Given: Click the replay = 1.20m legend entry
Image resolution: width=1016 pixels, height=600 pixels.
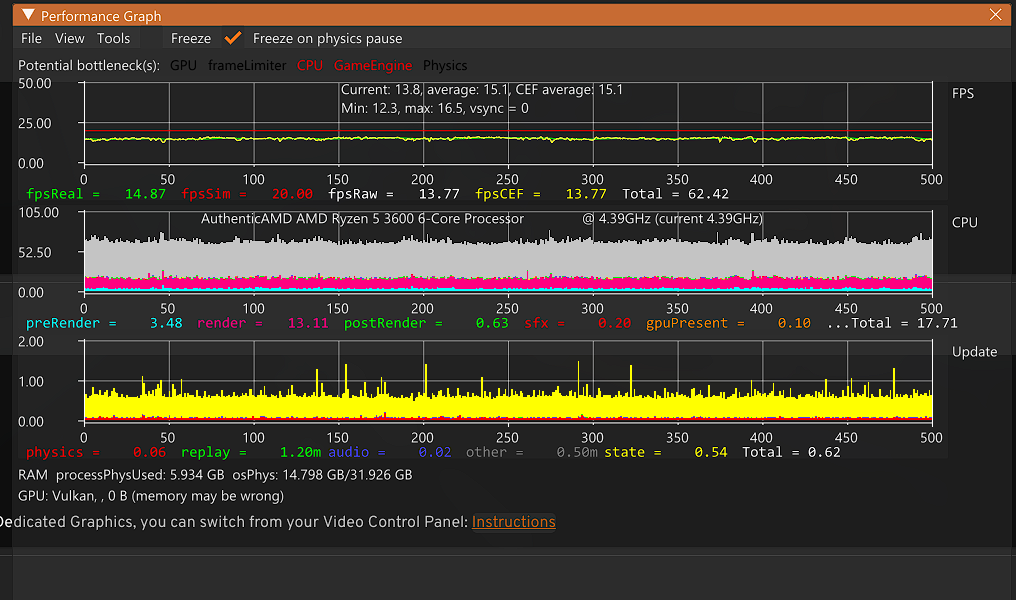Looking at the screenshot, I should point(251,452).
